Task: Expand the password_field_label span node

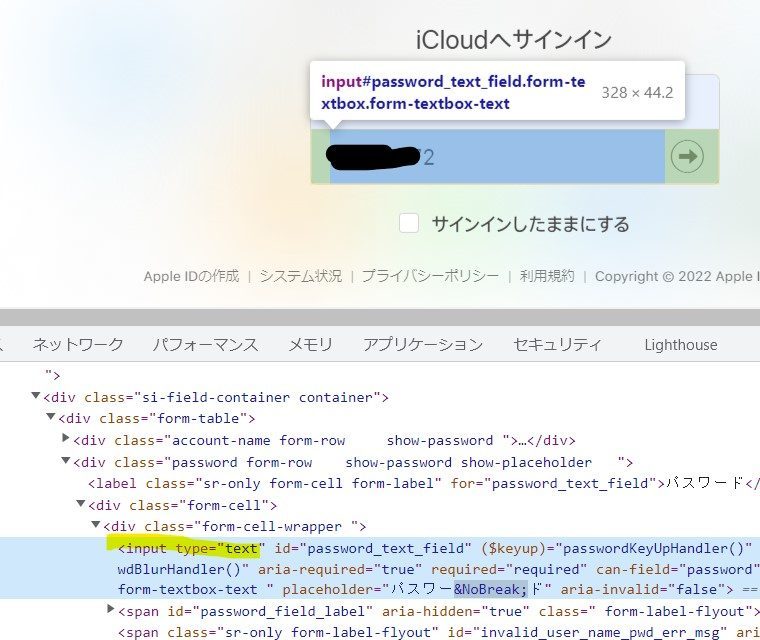Action: click(111, 608)
